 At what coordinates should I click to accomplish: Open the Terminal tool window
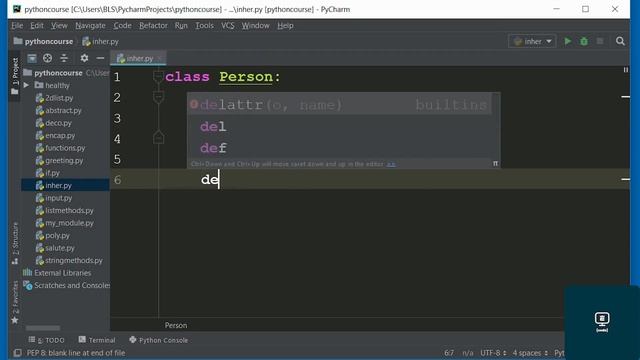point(97,340)
